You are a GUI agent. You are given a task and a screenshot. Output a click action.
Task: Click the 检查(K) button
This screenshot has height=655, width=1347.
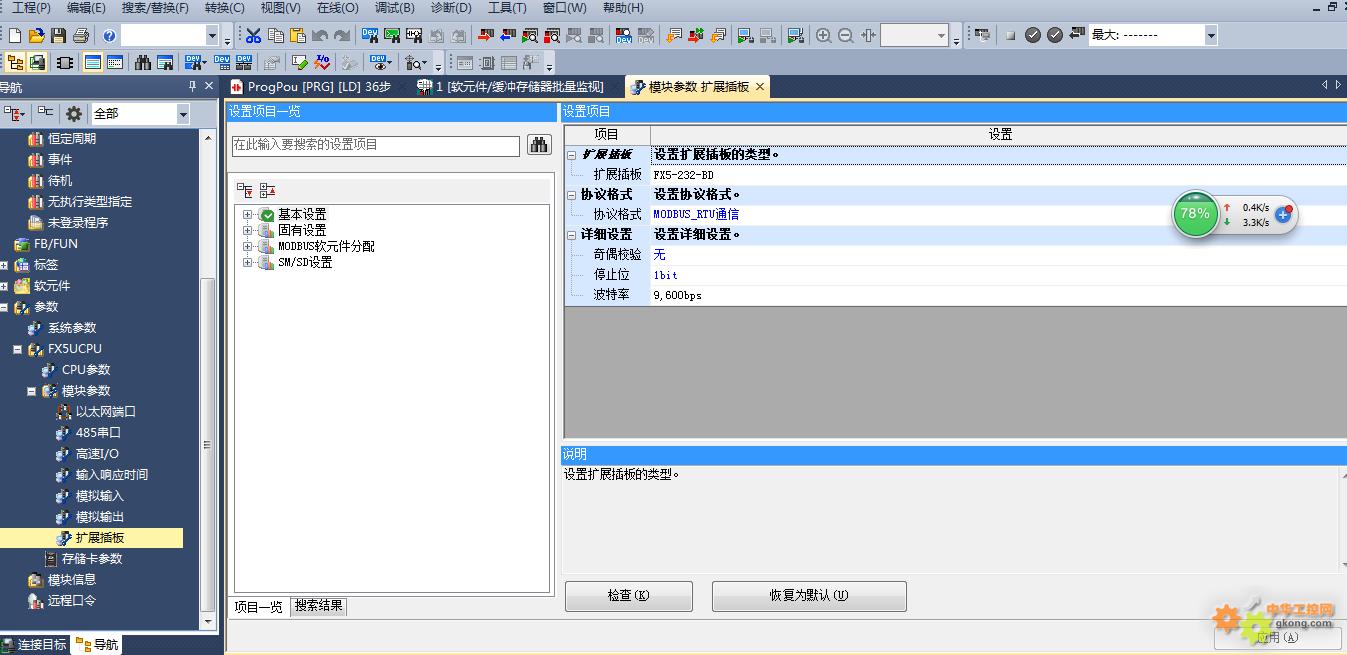[628, 596]
